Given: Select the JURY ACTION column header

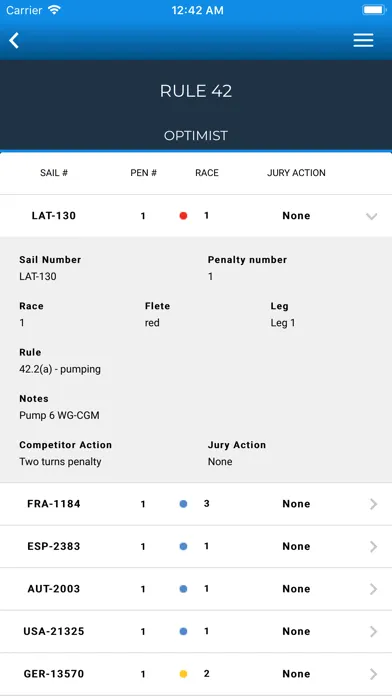Looking at the screenshot, I should (296, 173).
